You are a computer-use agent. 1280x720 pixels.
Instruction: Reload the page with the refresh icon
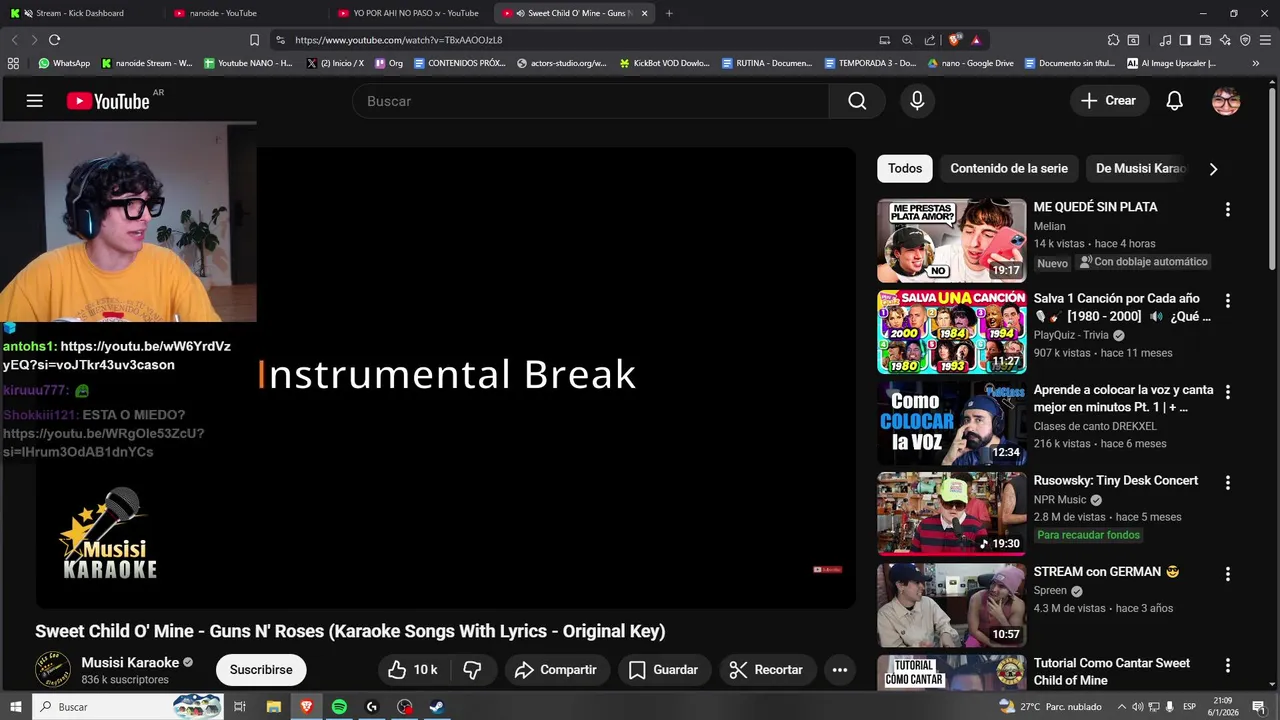(x=54, y=40)
